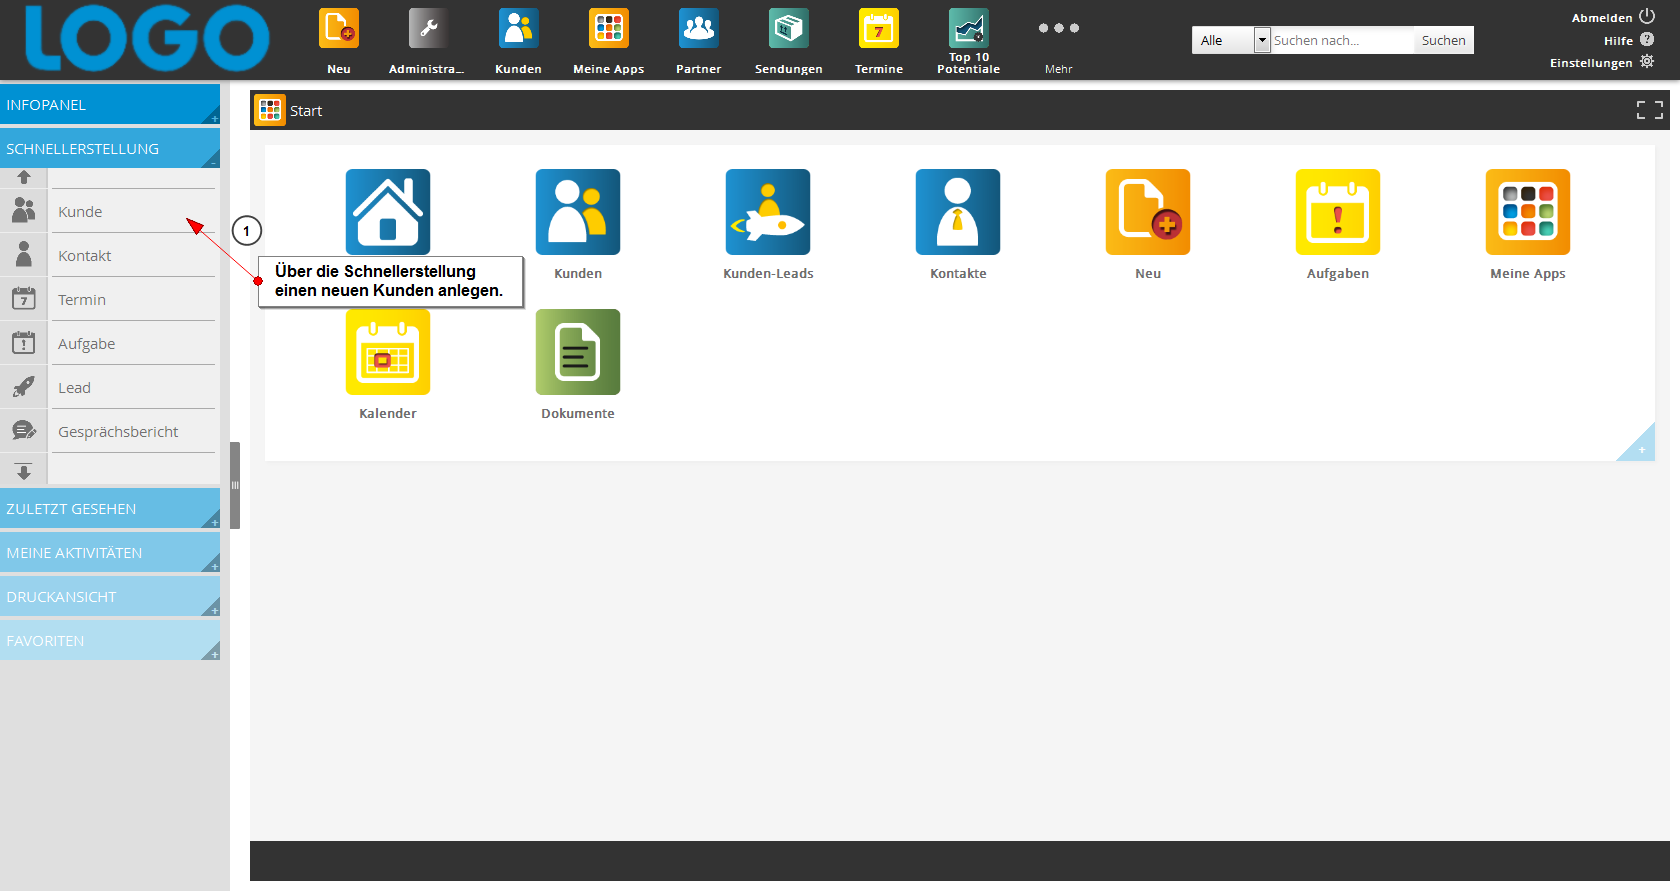Toggle fullscreen for the Start panel

1649,110
